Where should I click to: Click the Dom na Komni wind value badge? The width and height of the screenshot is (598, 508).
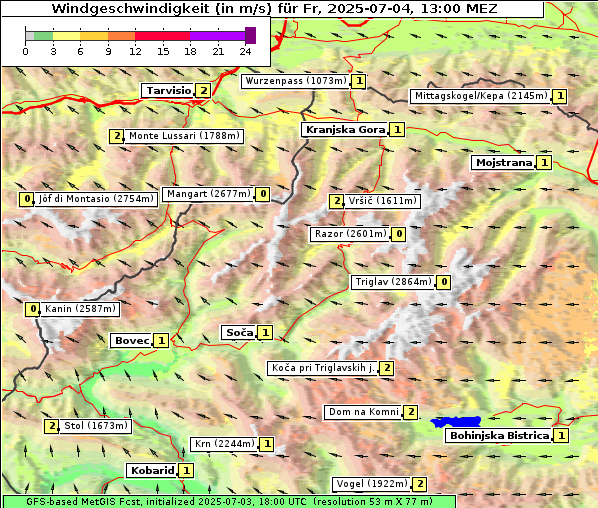[411, 412]
